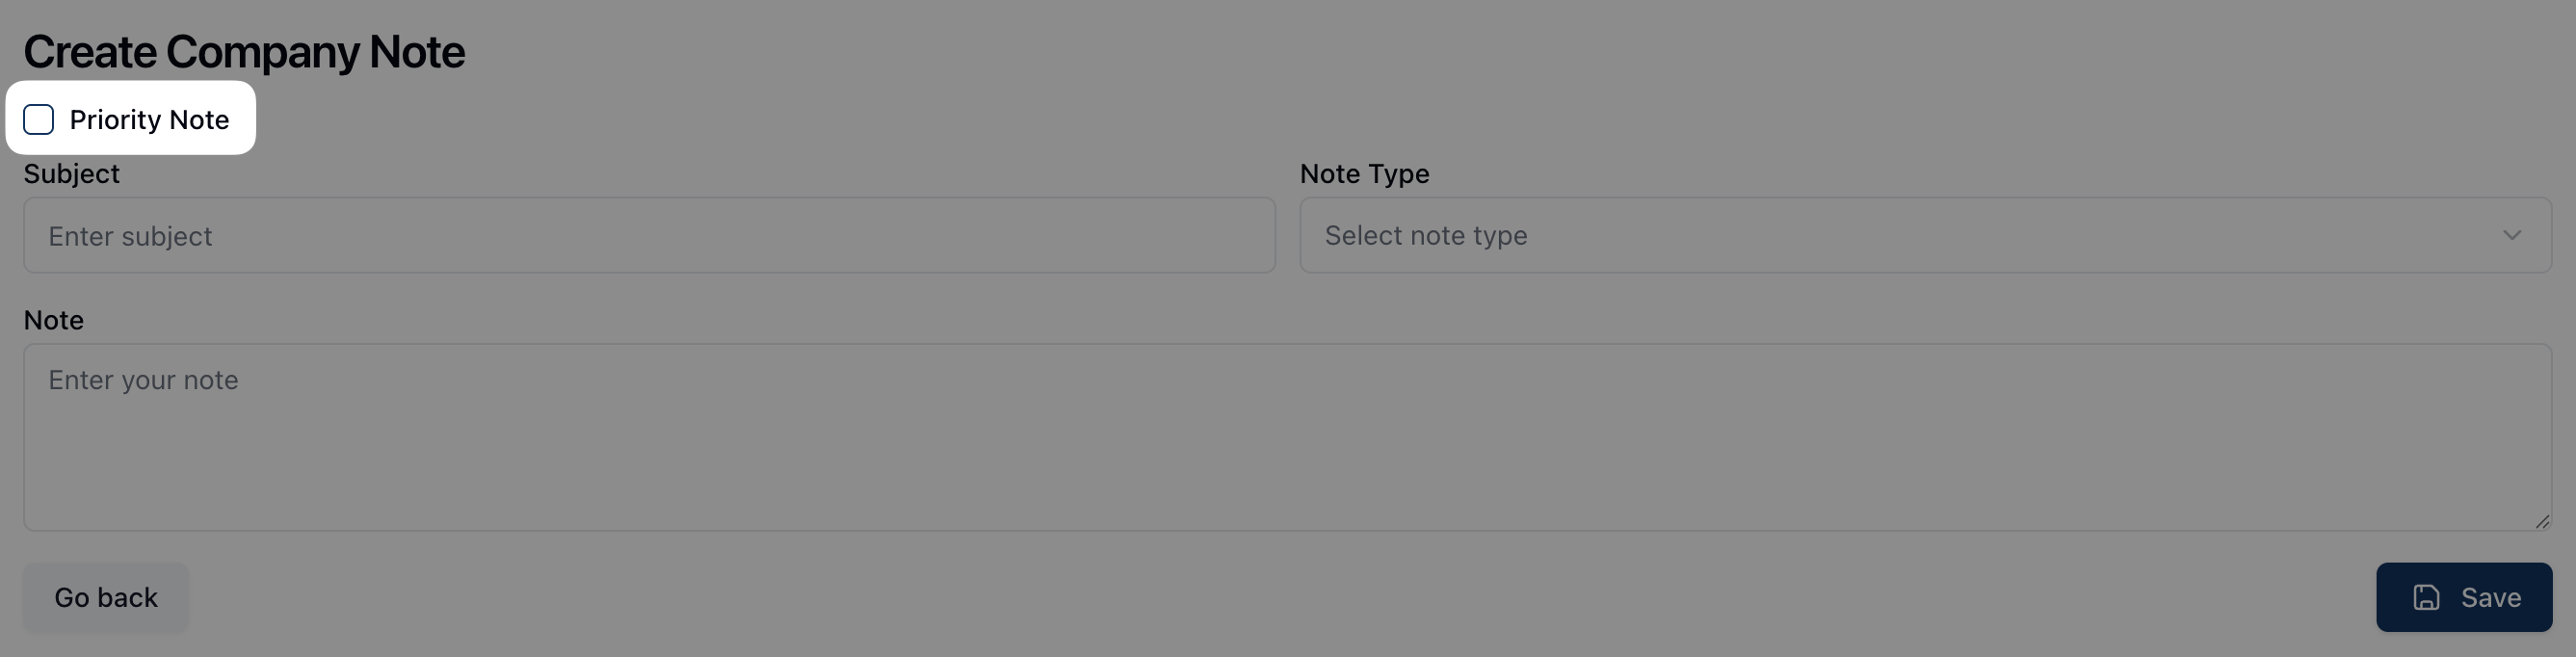Click the 'Enter your note' placeholder text
2576x657 pixels.
click(143, 380)
